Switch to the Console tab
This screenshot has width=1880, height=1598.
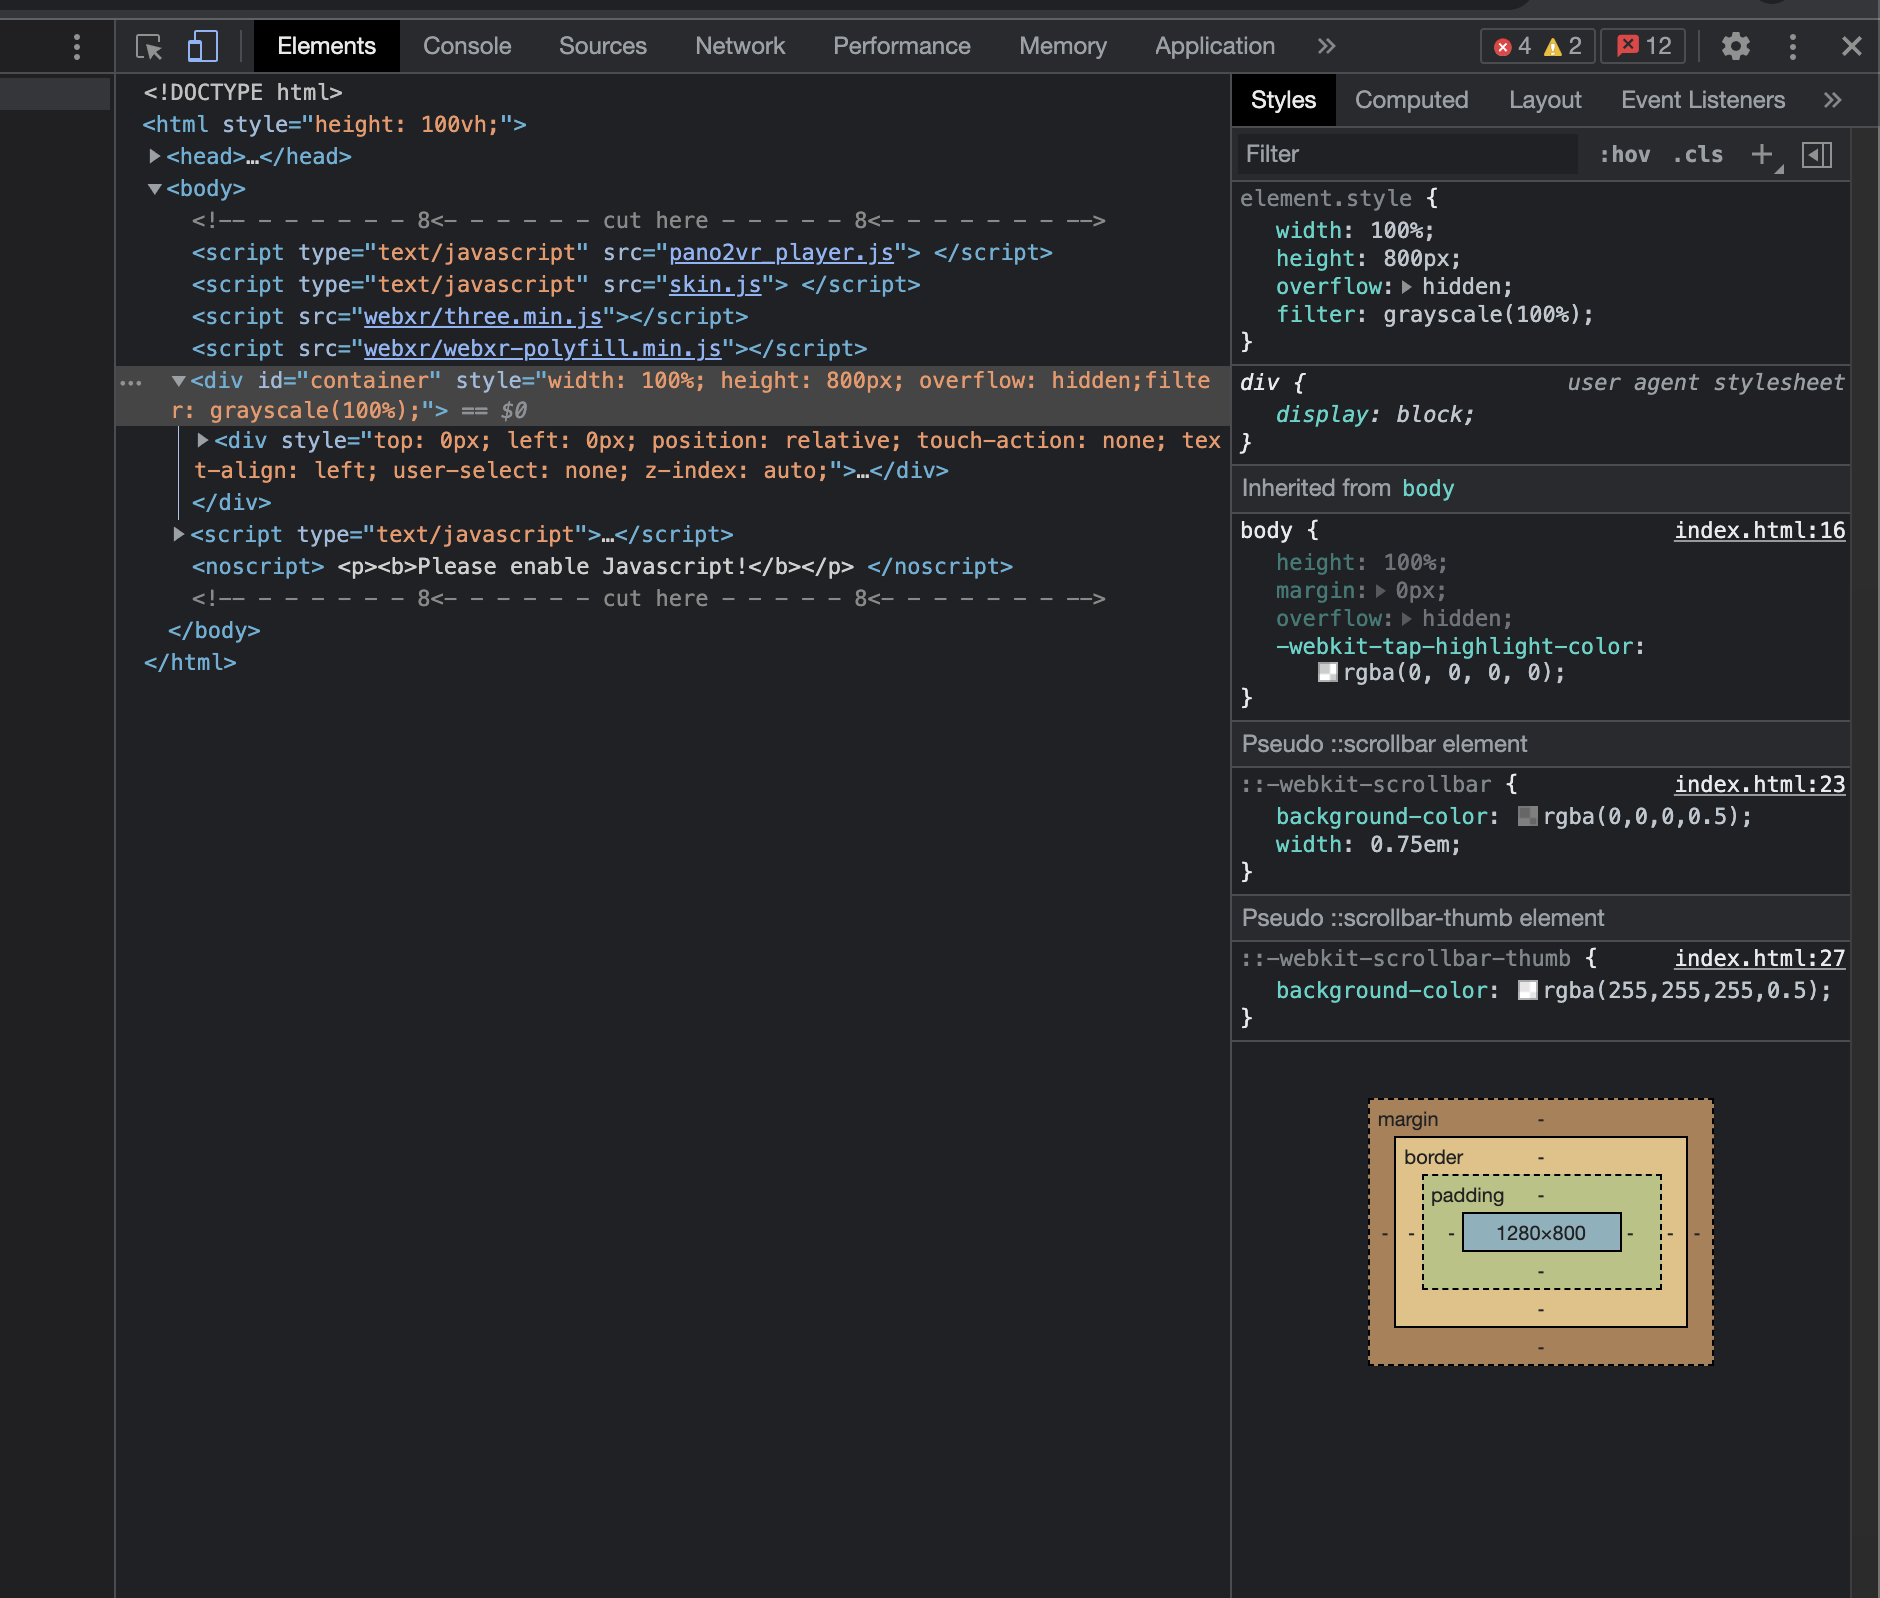(467, 47)
